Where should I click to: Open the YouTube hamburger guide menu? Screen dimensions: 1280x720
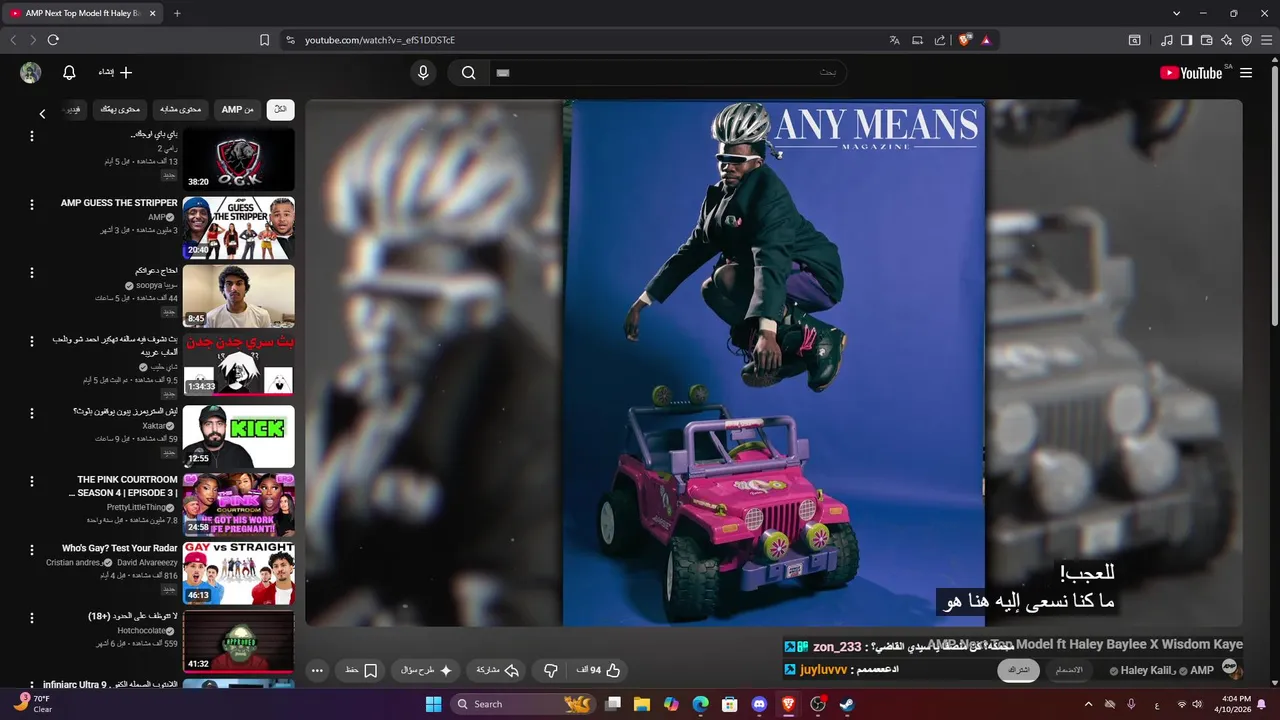(x=1246, y=73)
